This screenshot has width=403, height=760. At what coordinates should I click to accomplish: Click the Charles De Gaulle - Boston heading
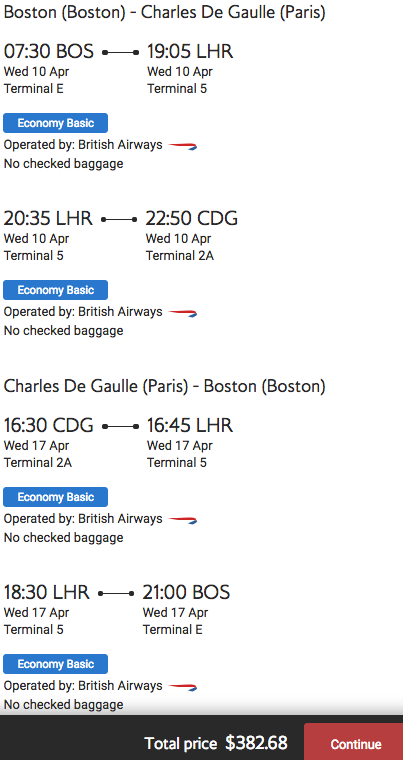coord(164,386)
